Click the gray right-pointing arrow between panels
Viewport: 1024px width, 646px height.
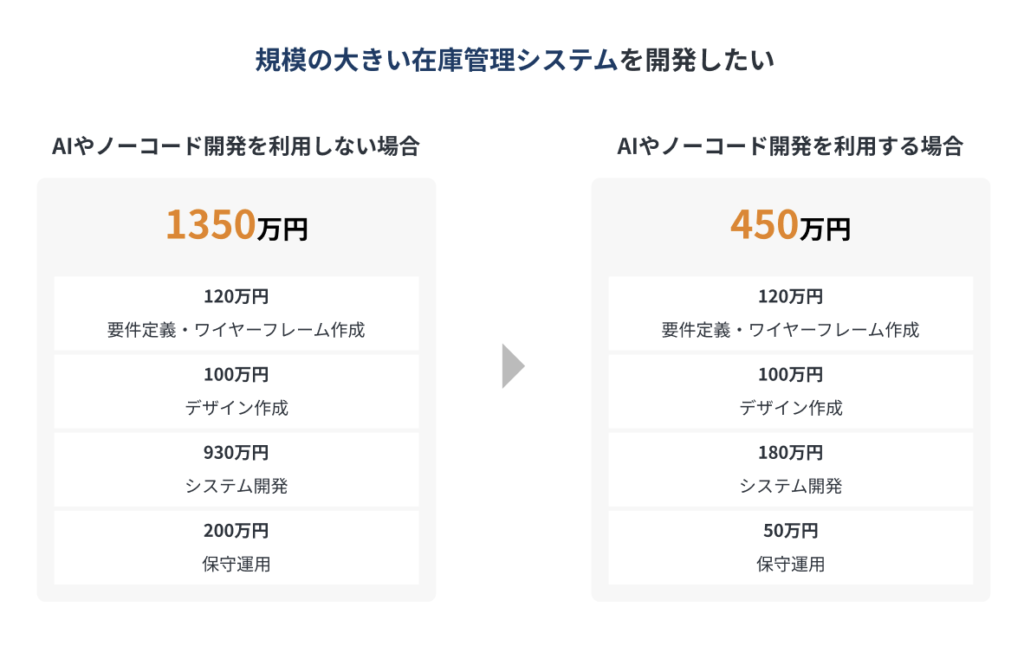coord(513,367)
